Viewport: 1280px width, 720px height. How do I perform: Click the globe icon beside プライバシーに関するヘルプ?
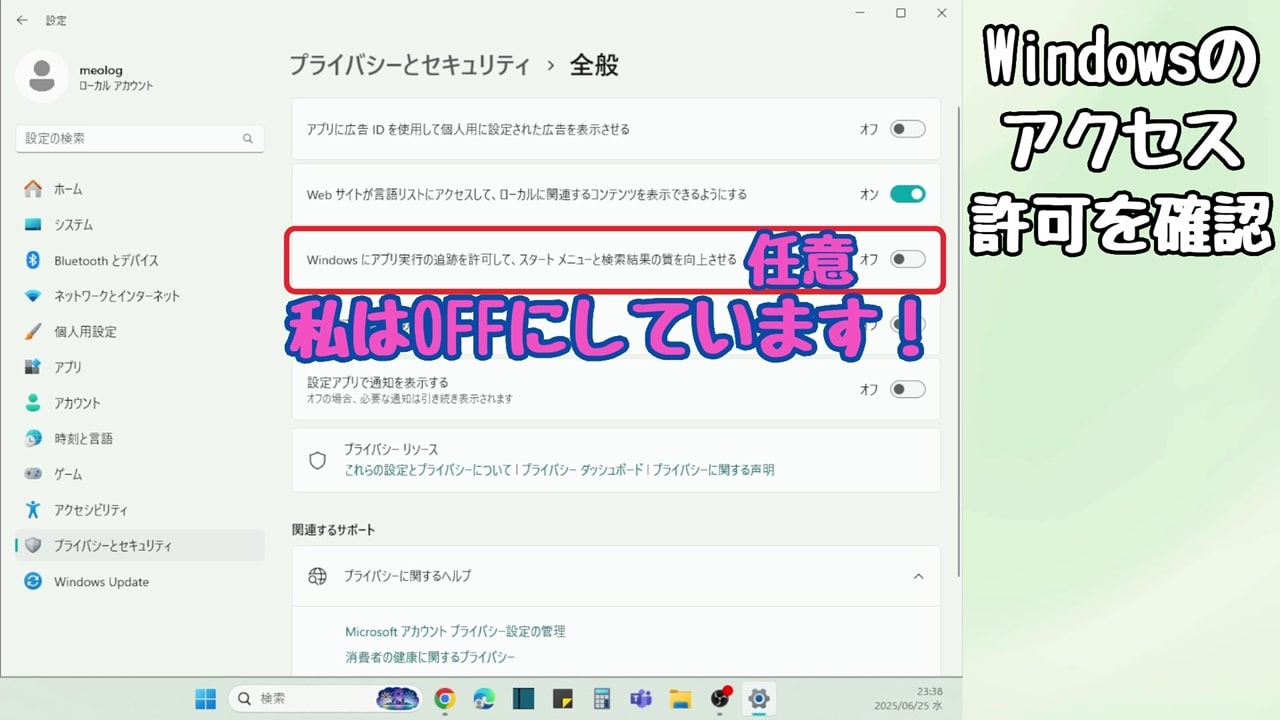[318, 576]
